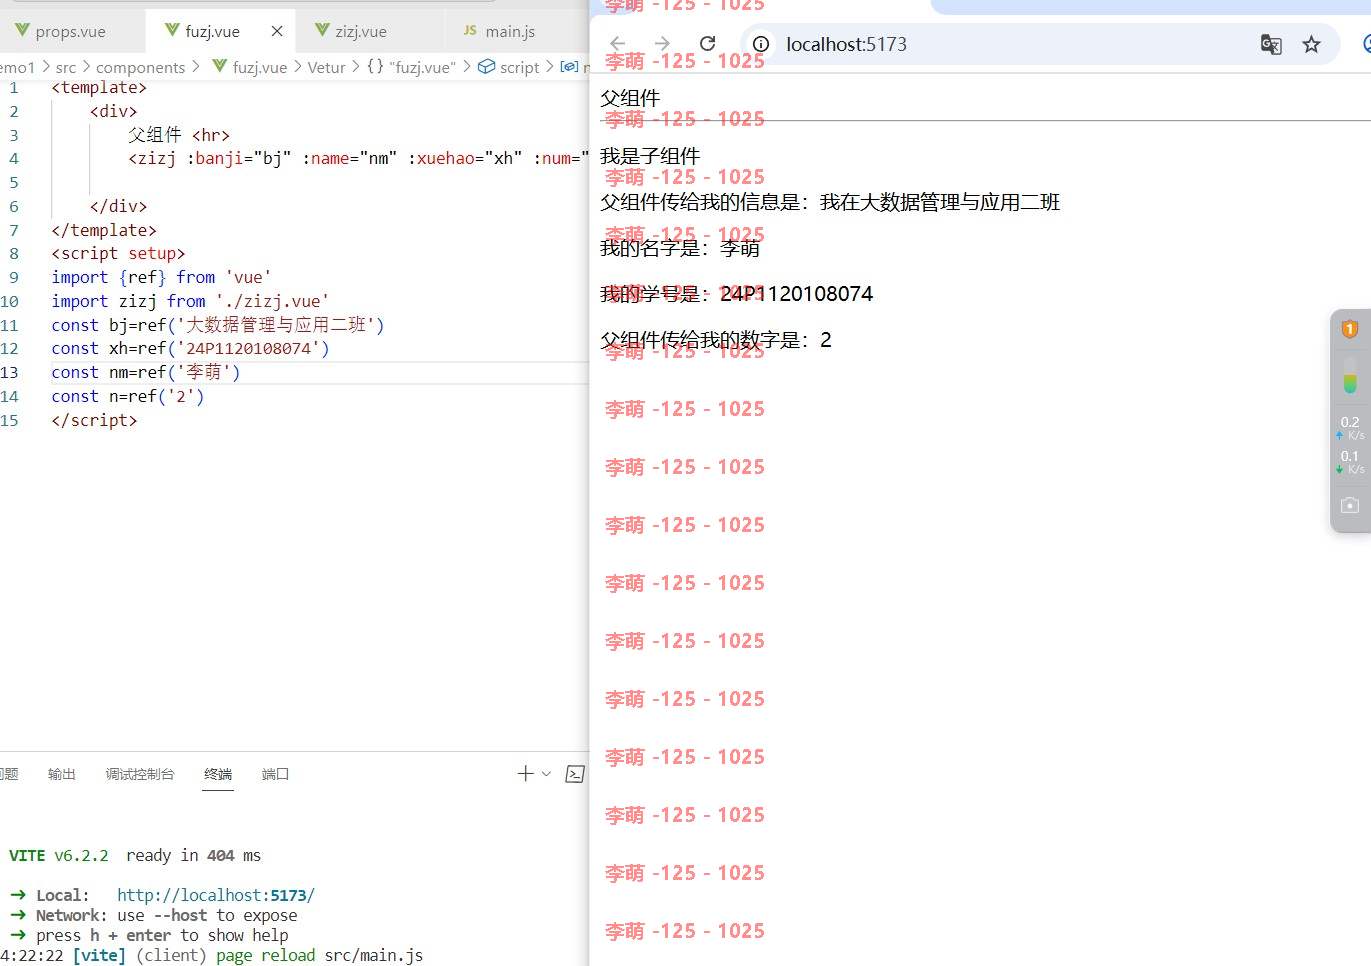View site information icon
Screen dimensions: 1371x966
761,44
